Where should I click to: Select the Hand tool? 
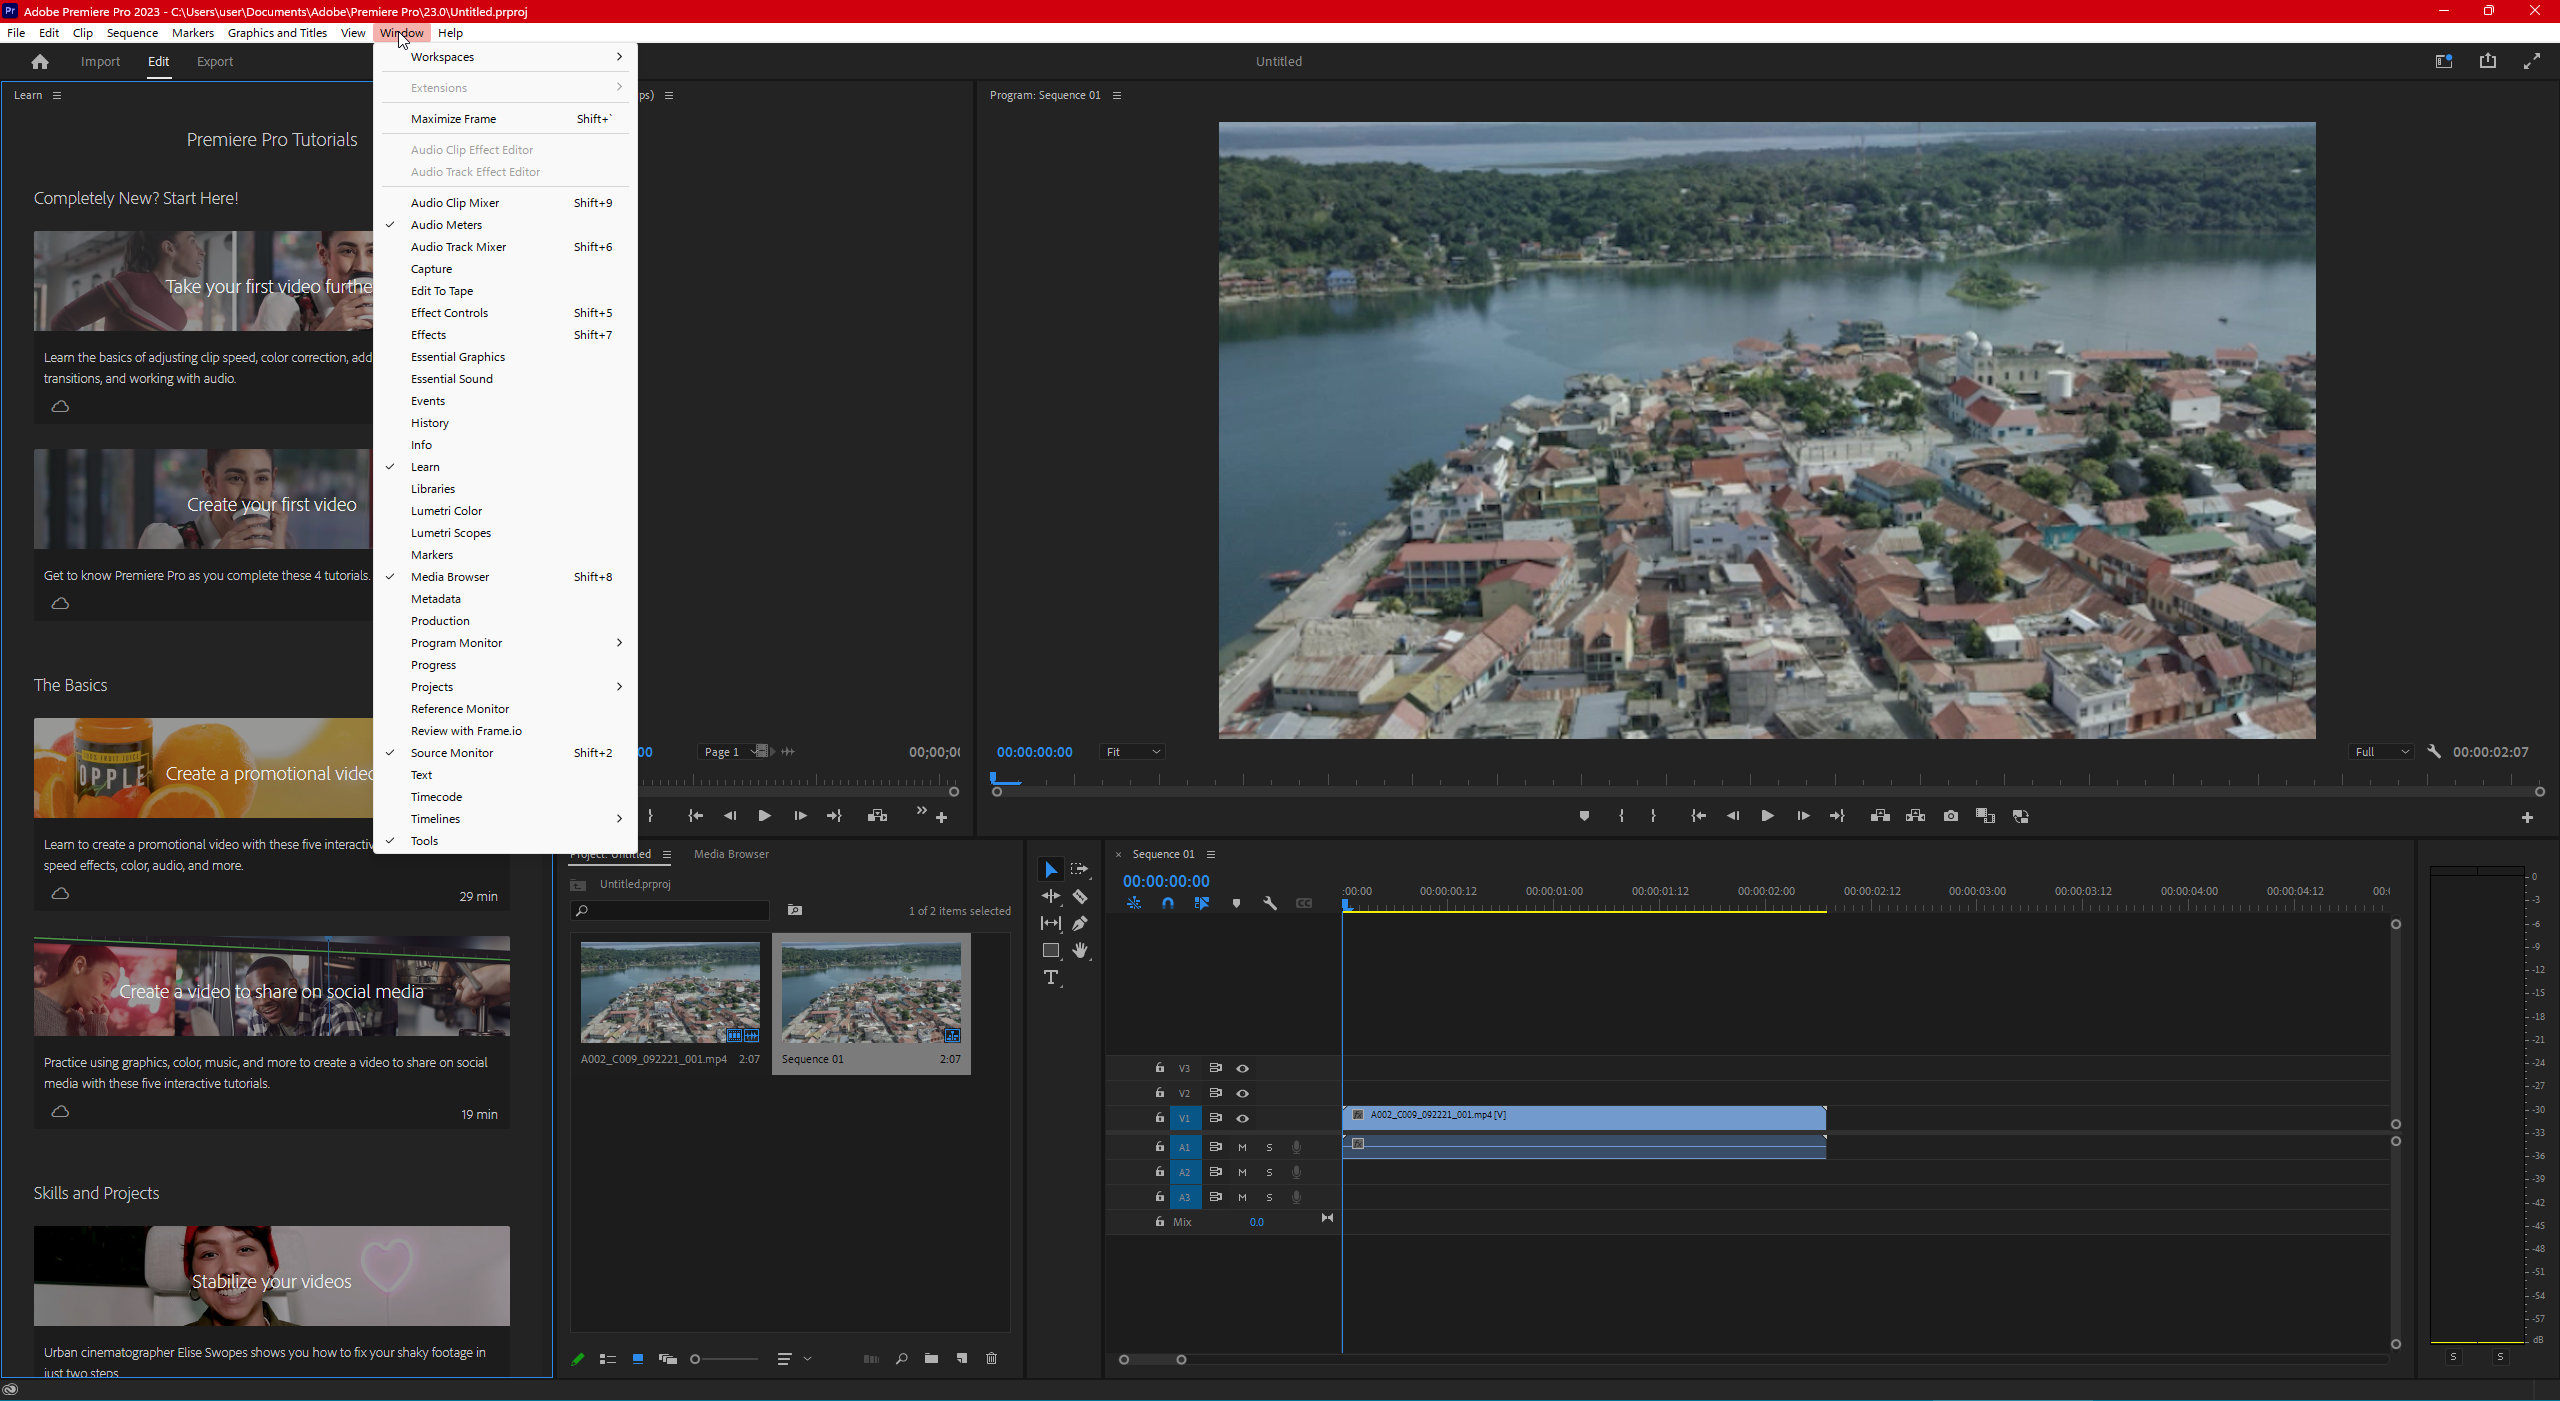[1080, 950]
